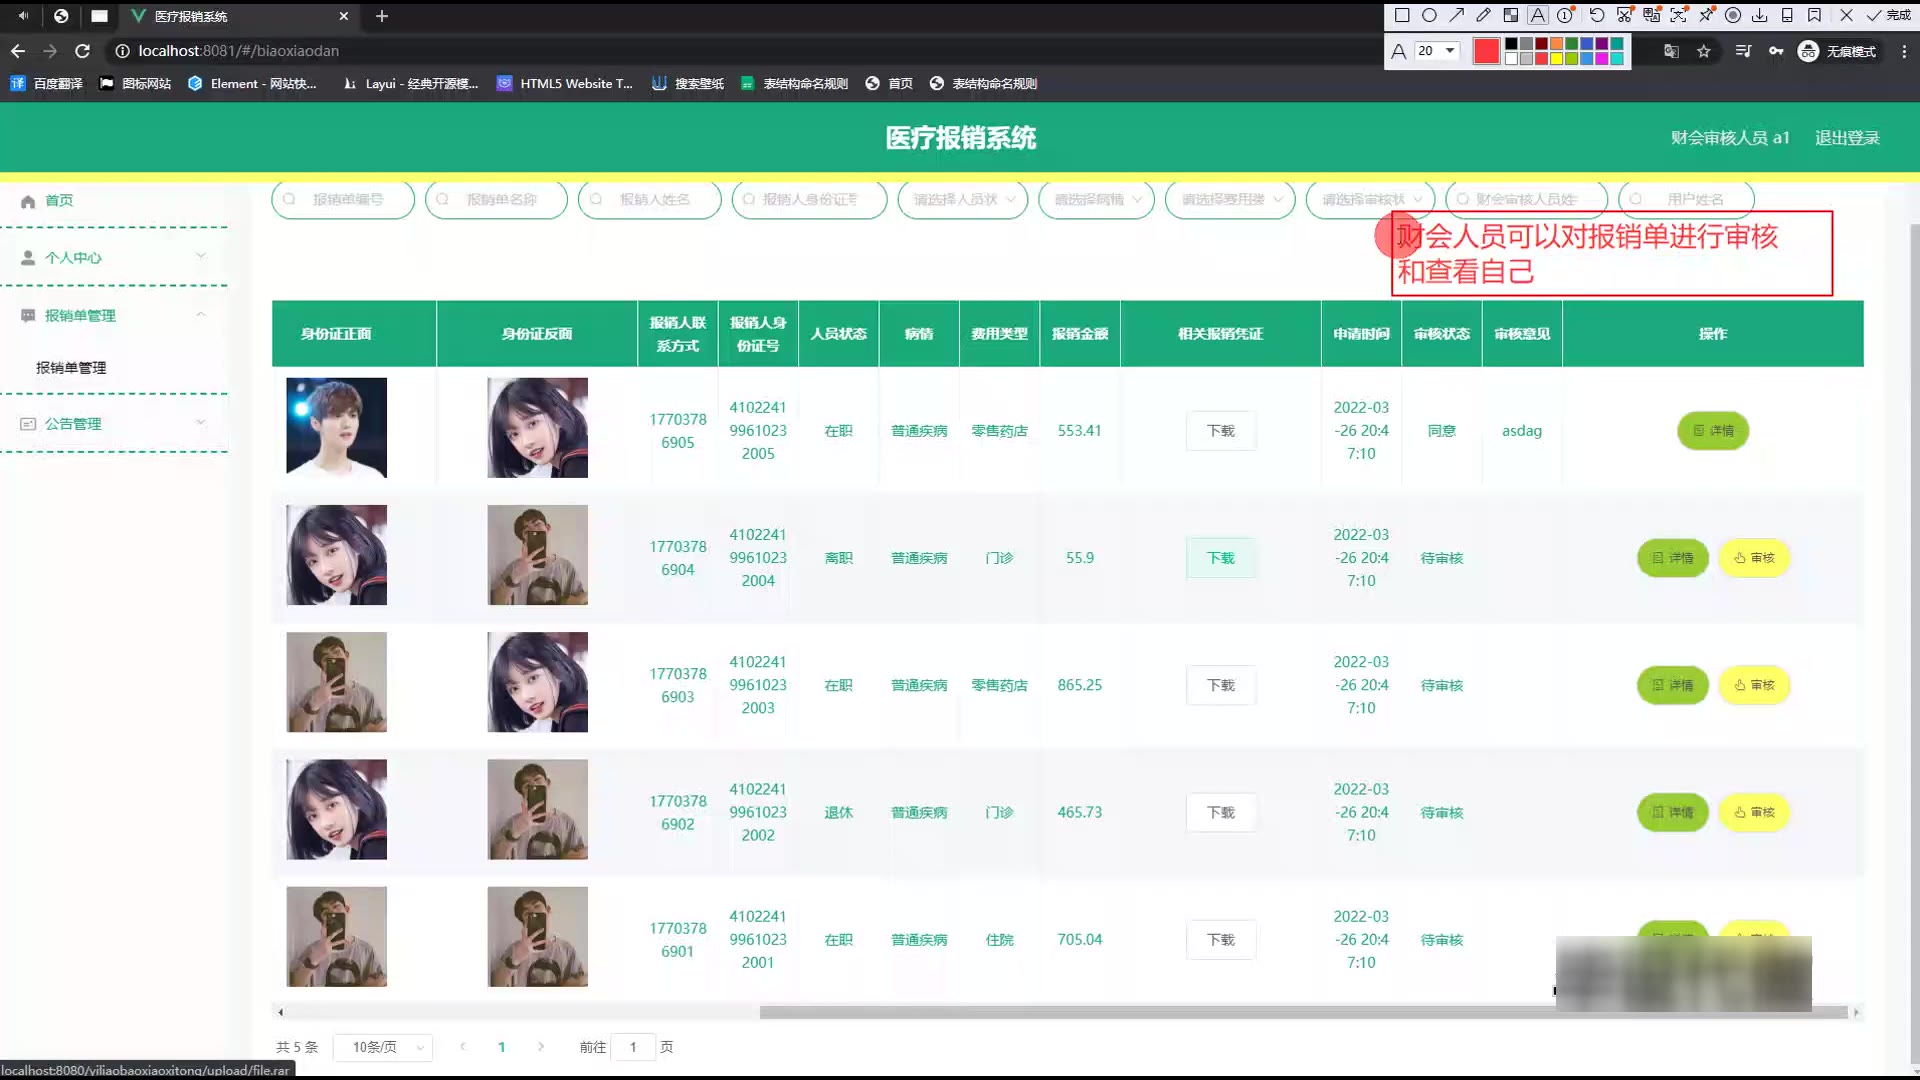Viewport: 1920px width, 1080px height.
Task: Bookmark this page with star icon
Action: [x=1704, y=51]
